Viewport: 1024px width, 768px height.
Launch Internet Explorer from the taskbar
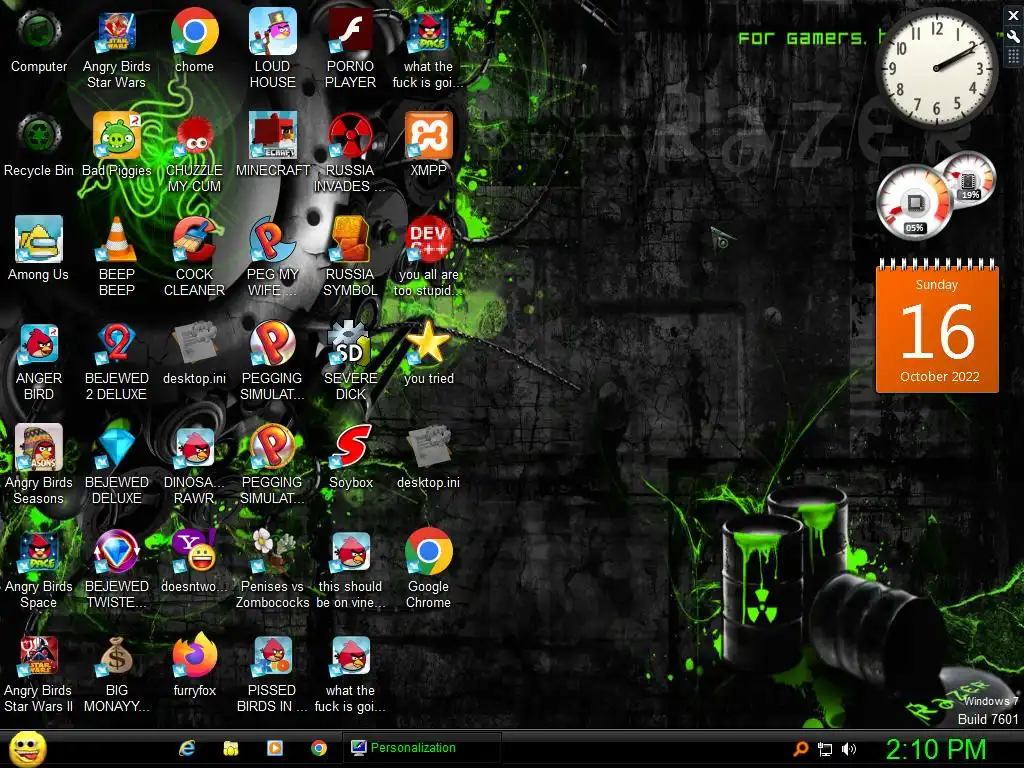(x=187, y=748)
